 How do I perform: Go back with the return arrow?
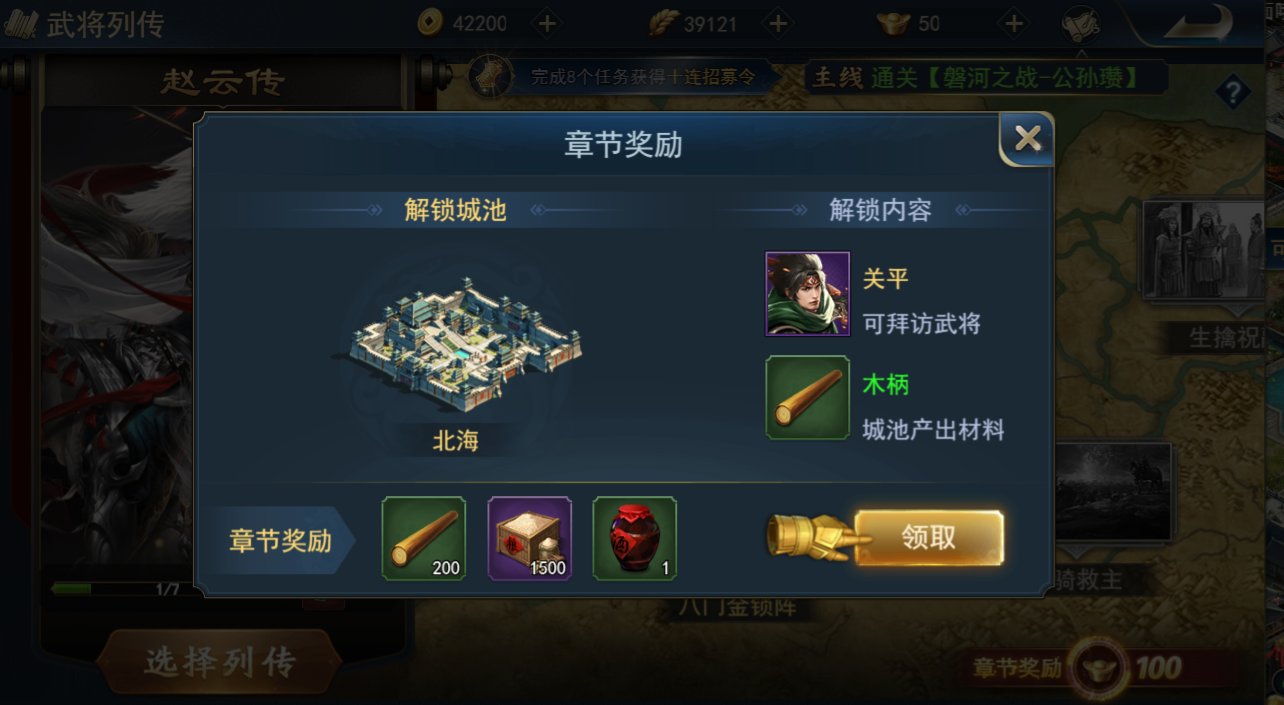tap(1198, 24)
